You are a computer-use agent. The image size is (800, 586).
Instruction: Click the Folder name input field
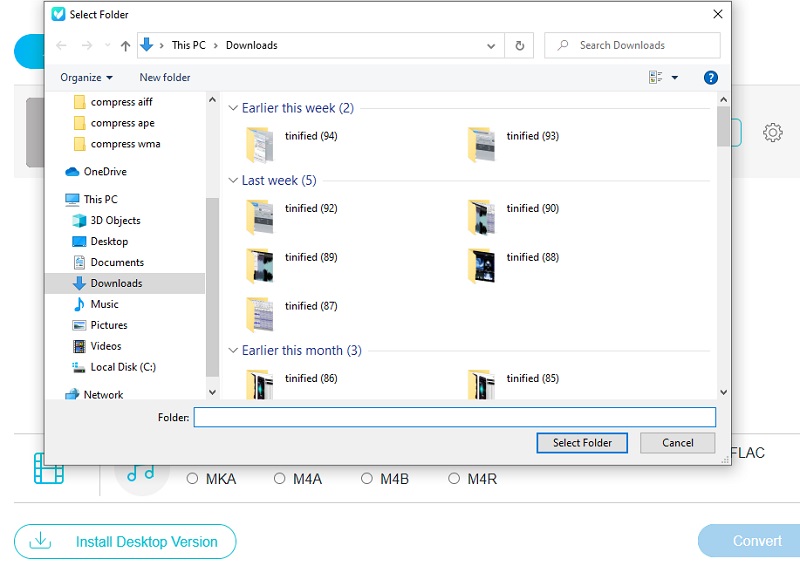tap(454, 417)
